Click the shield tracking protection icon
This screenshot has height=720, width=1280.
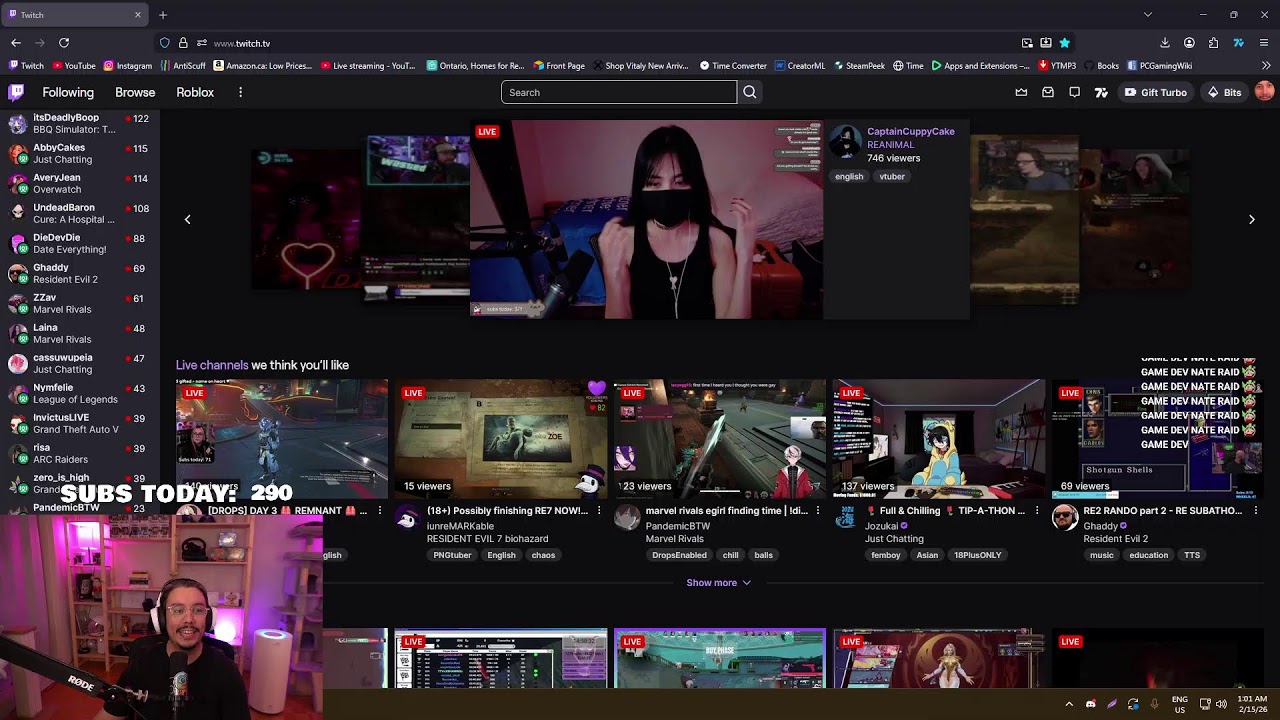(164, 43)
